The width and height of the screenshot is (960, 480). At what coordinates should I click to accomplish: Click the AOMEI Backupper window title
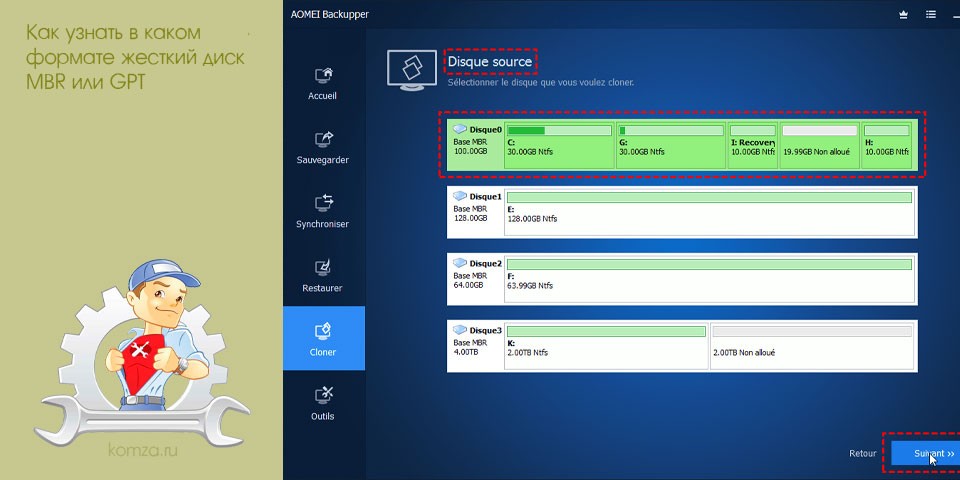(x=330, y=15)
